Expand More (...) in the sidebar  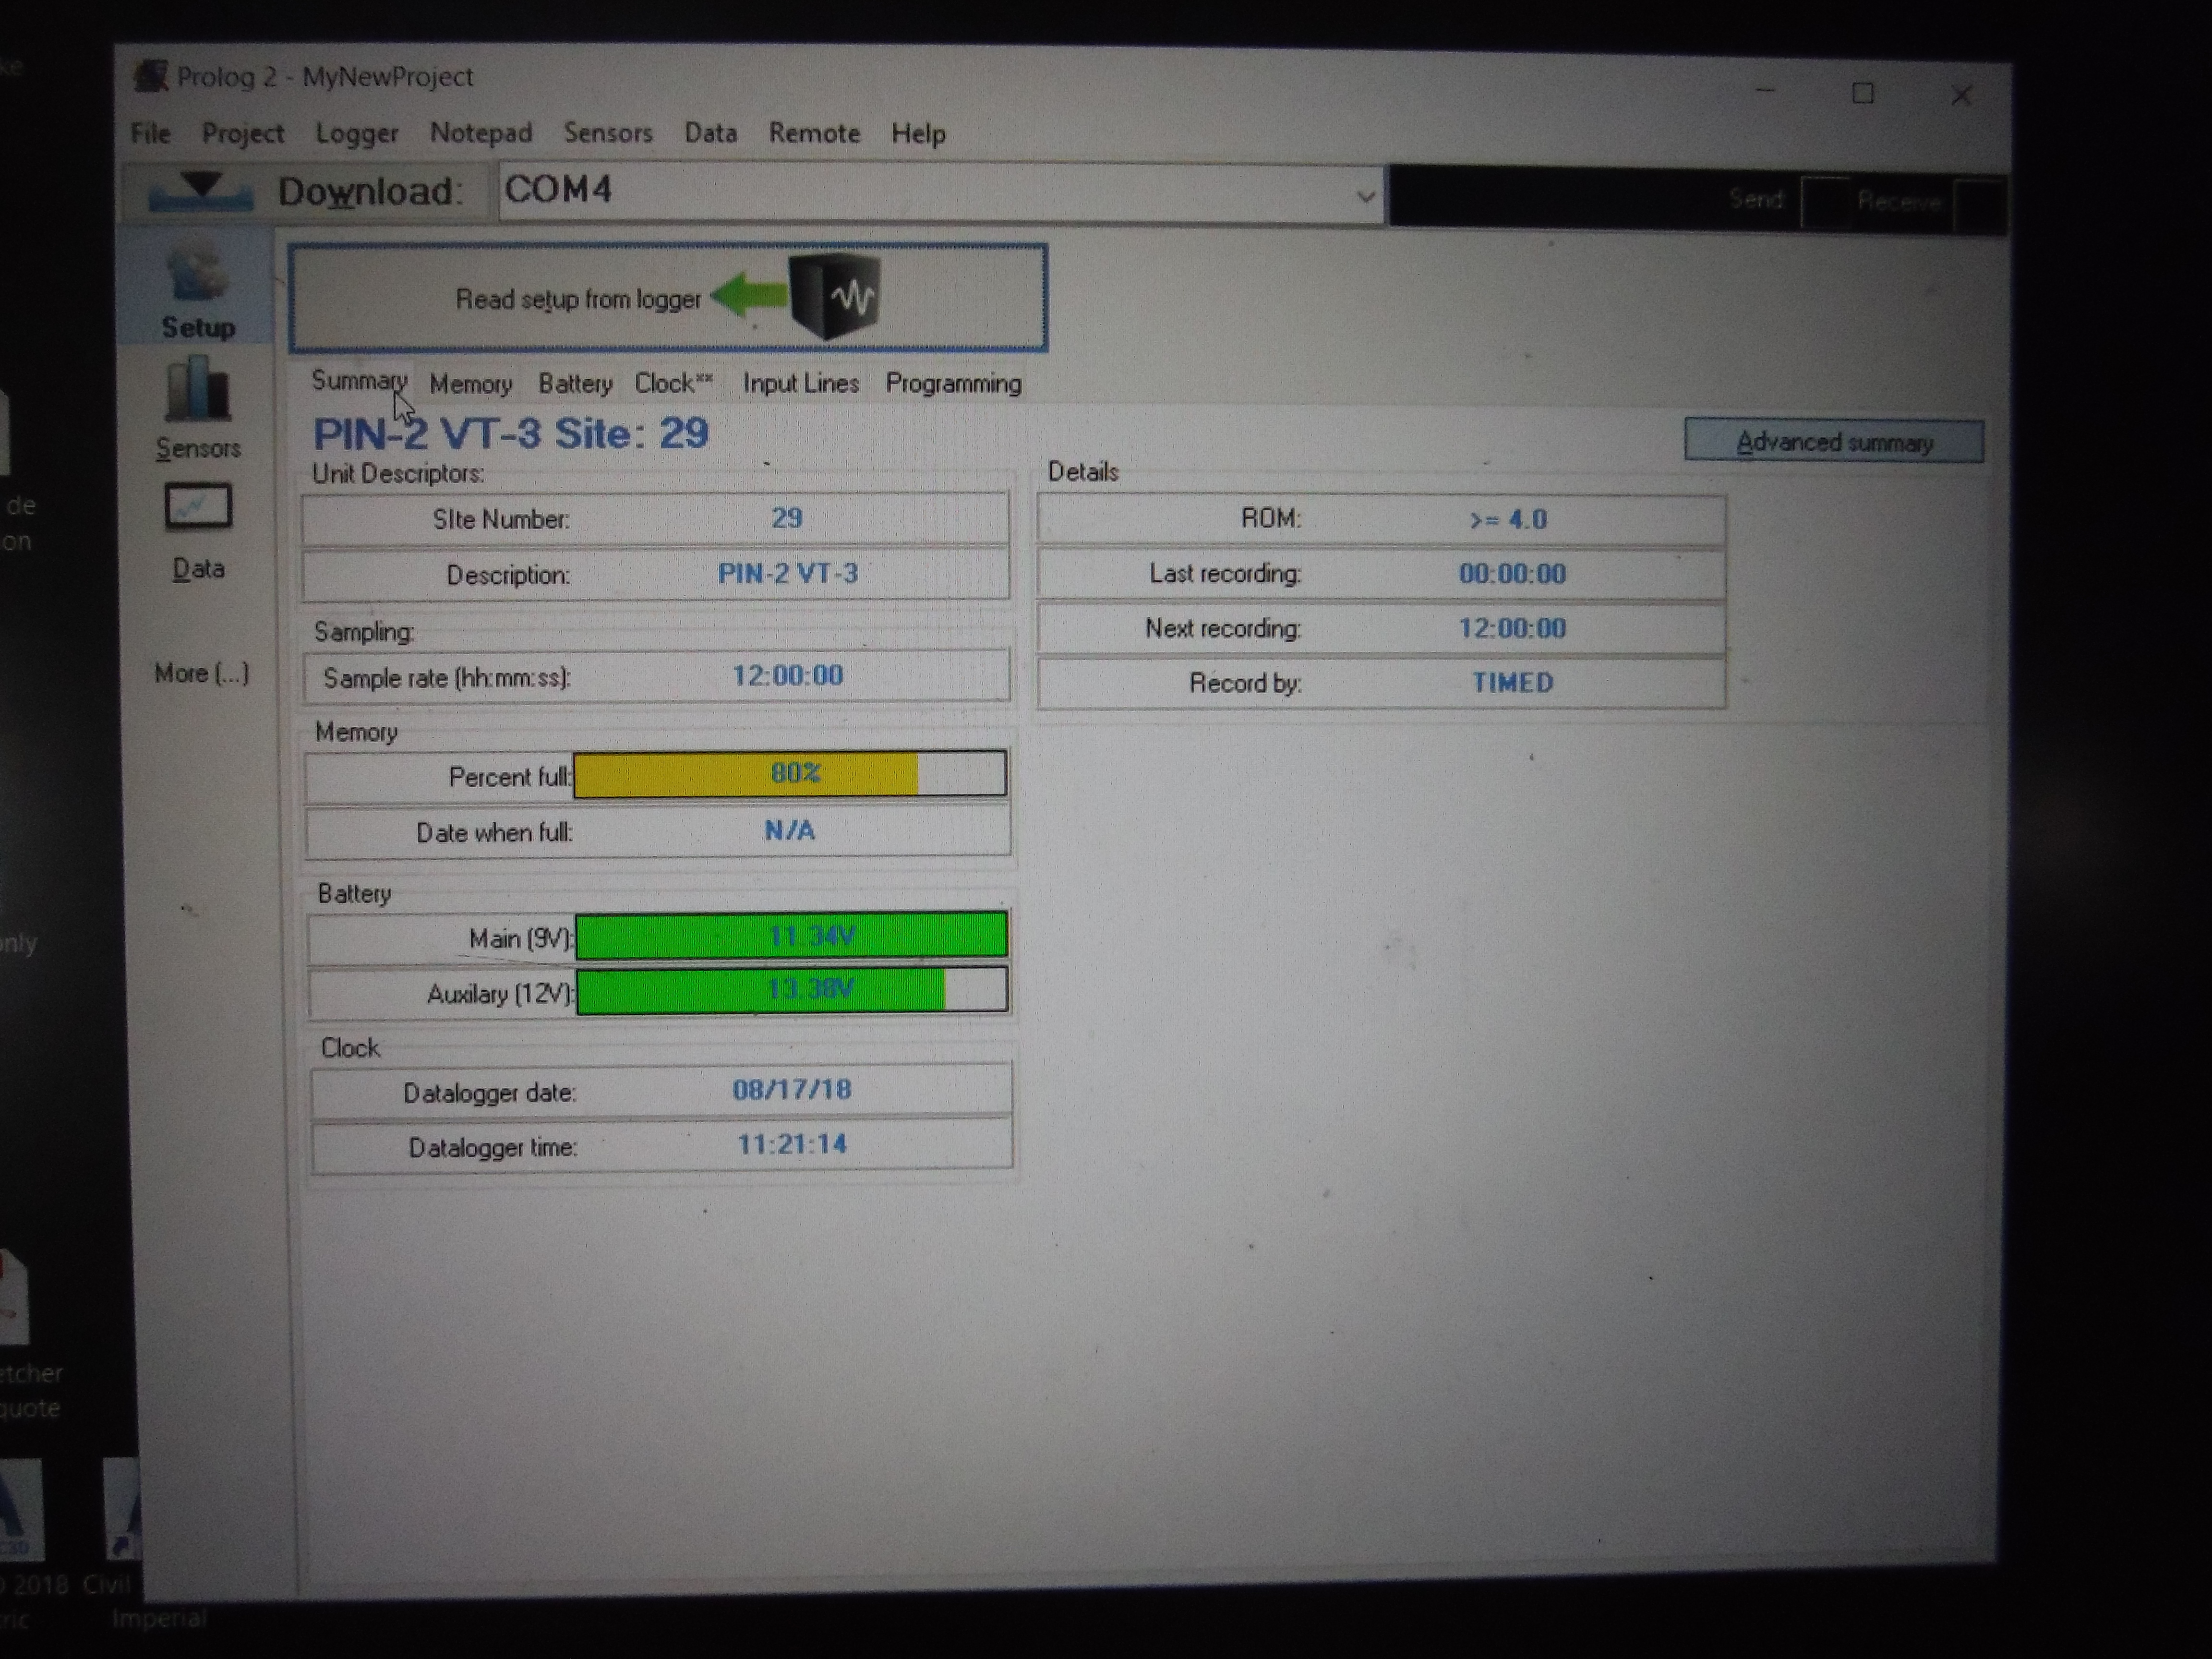201,673
